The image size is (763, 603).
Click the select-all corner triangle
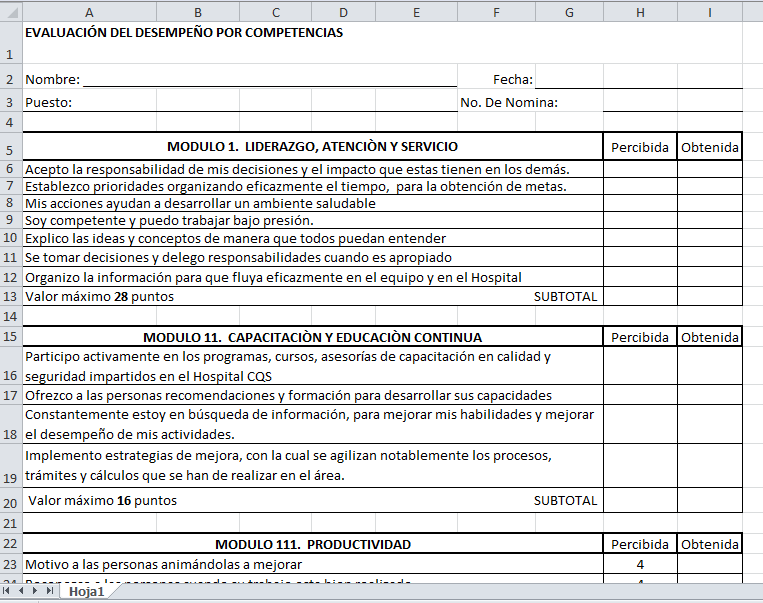click(x=11, y=12)
